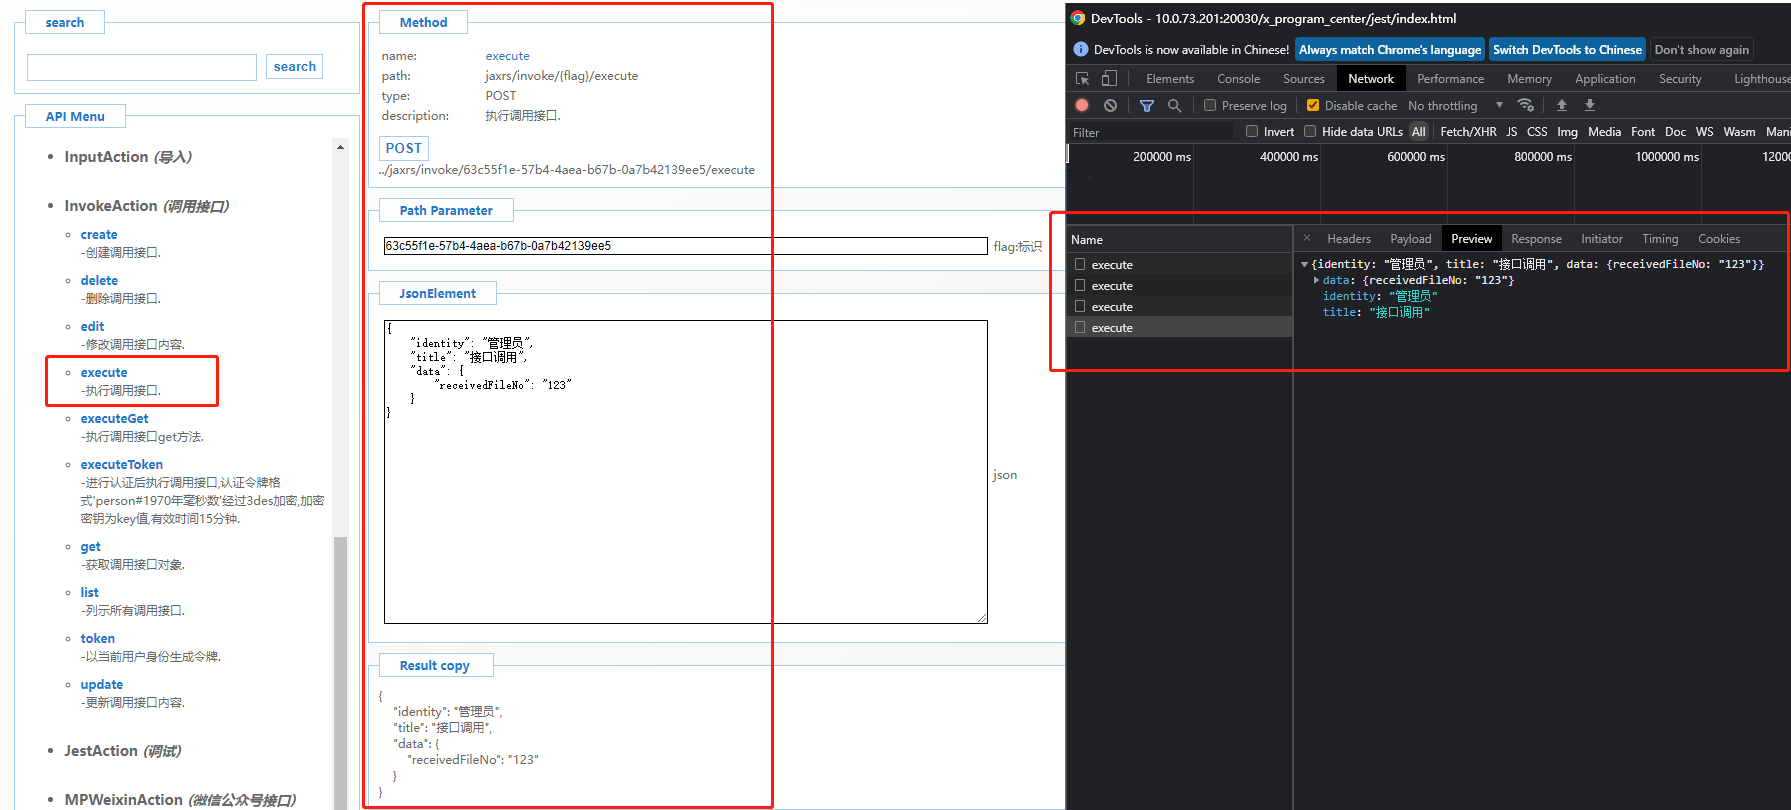Switch to the Memory tab
Image resolution: width=1791 pixels, height=810 pixels.
pos(1529,79)
